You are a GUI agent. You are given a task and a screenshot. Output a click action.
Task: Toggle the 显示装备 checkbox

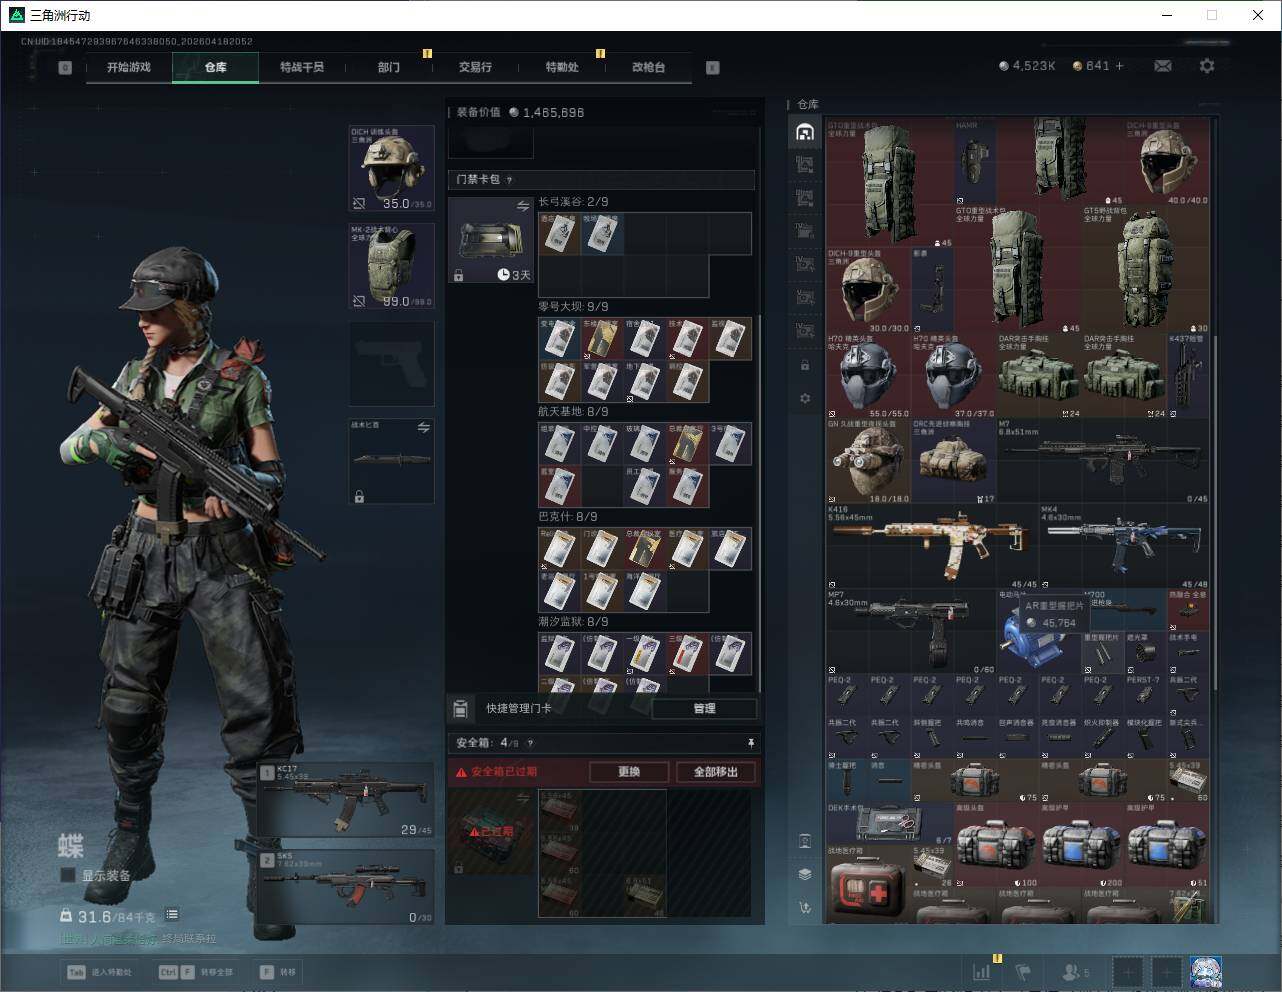click(x=68, y=875)
